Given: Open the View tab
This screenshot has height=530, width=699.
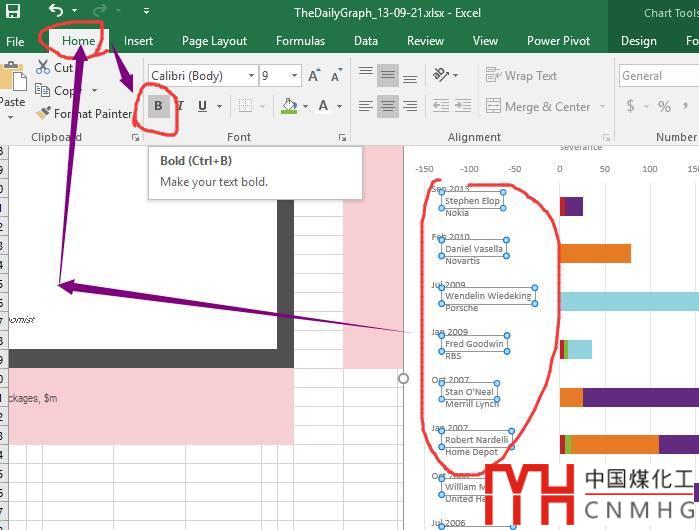Looking at the screenshot, I should click(485, 41).
